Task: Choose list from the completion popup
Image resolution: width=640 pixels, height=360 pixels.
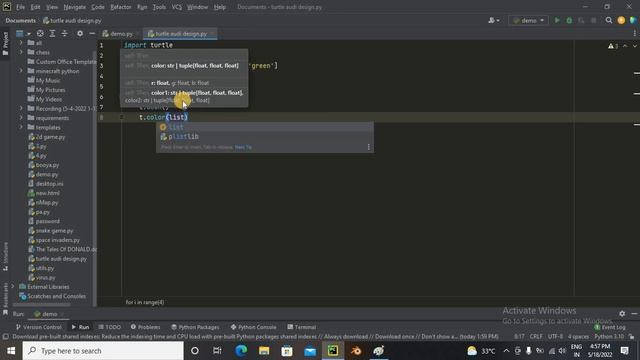Action: pyautogui.click(x=264, y=127)
